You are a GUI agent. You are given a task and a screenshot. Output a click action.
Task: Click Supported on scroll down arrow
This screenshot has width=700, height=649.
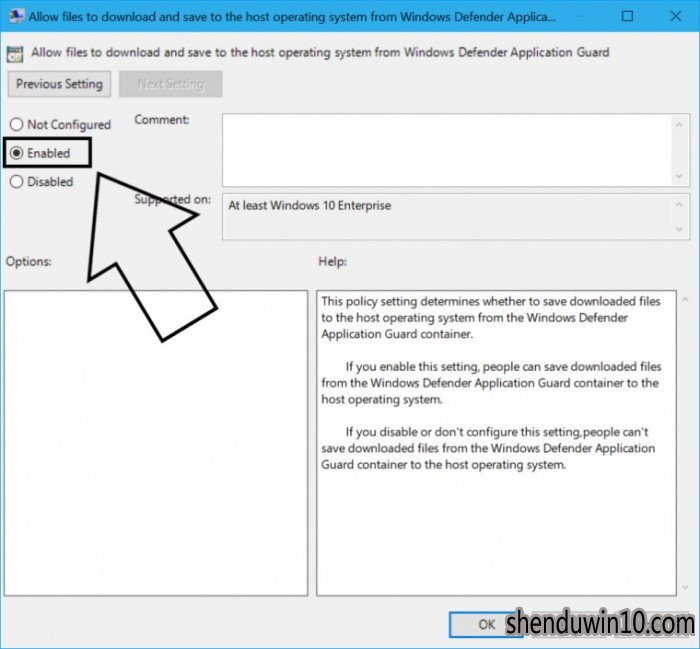point(679,229)
